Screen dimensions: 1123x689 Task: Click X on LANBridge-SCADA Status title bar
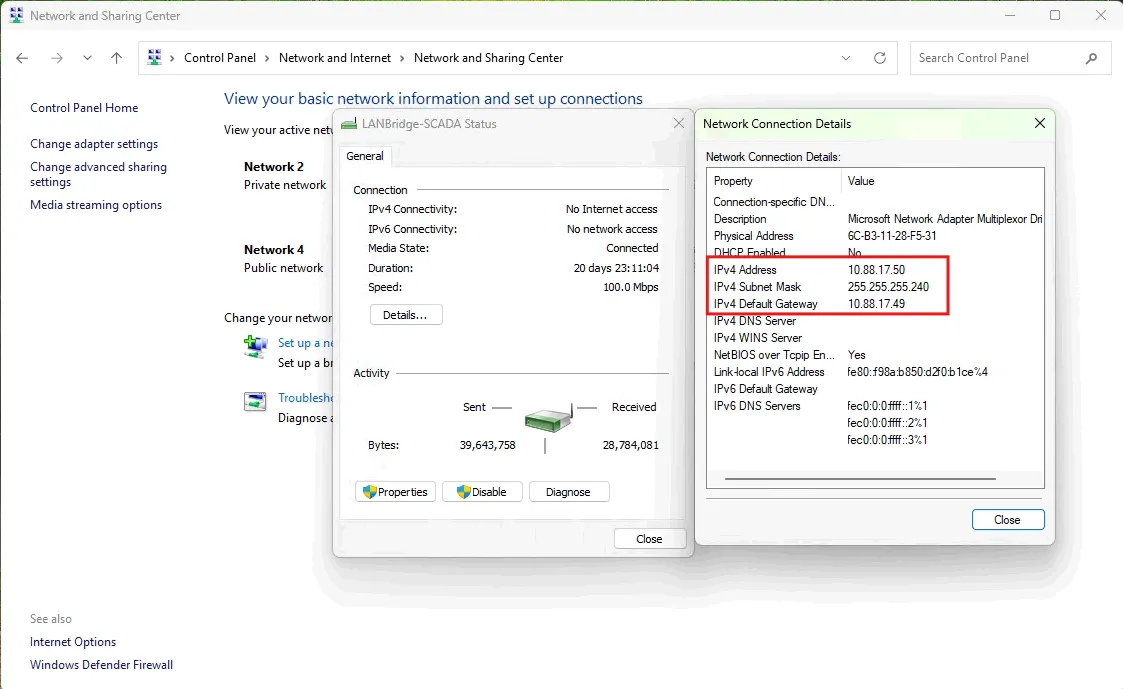coord(679,123)
